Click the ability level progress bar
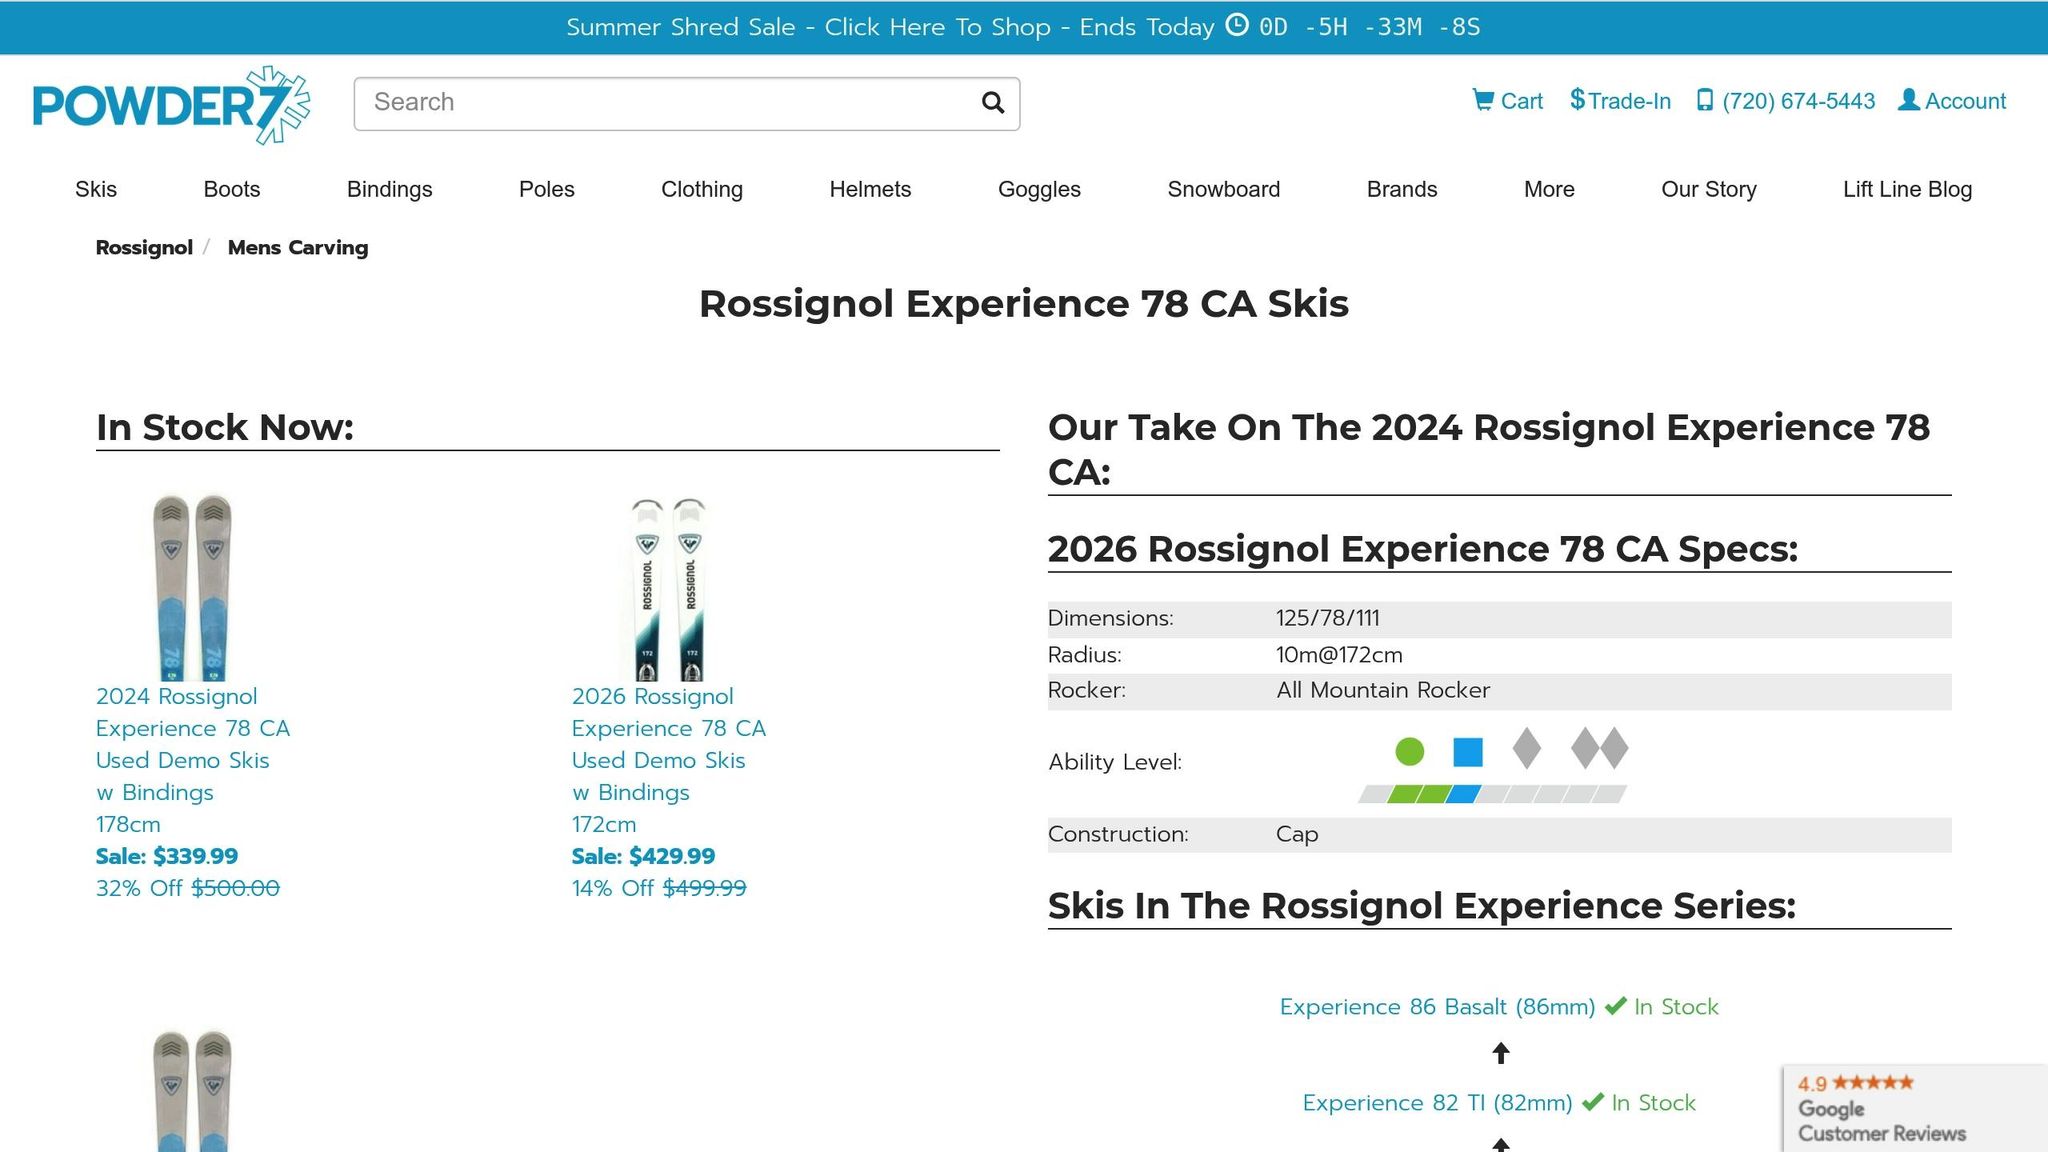Image resolution: width=2048 pixels, height=1152 pixels. click(1492, 794)
